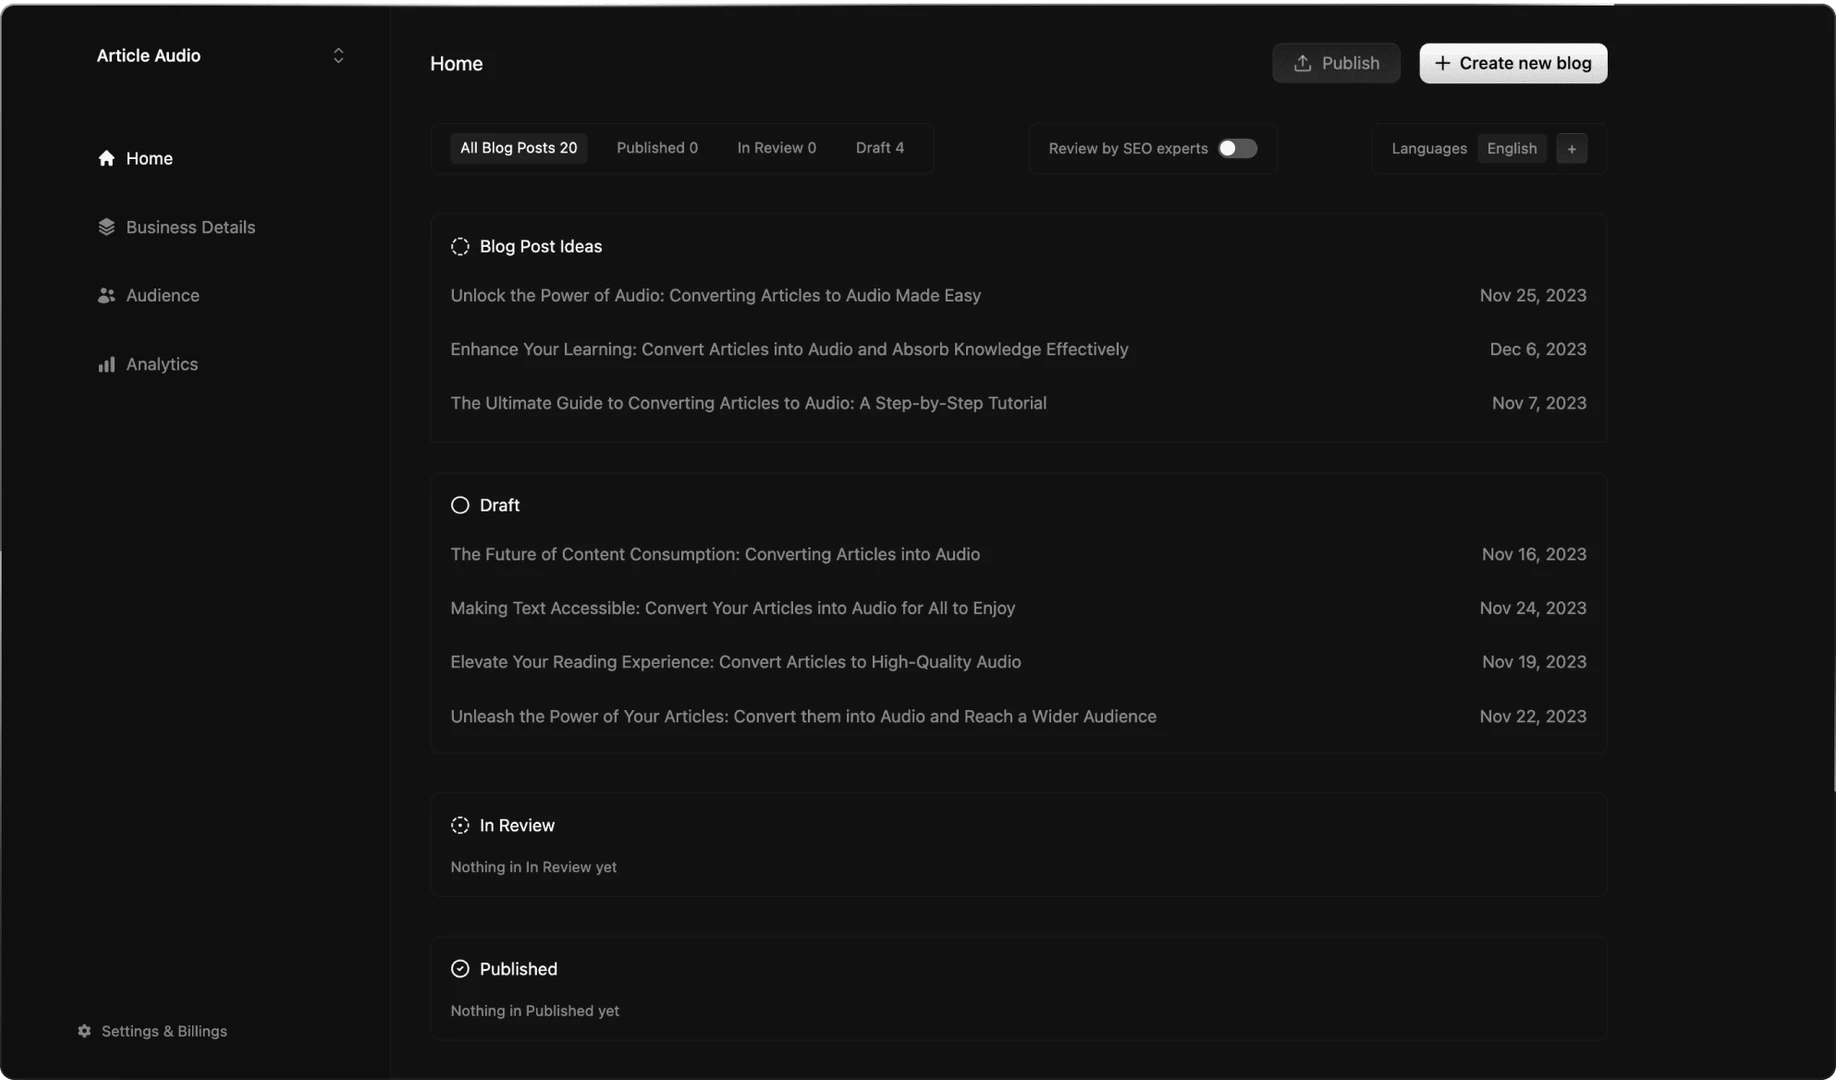Image resolution: width=1836 pixels, height=1080 pixels.
Task: Open draft titled The Future of Content Consumption
Action: (714, 554)
